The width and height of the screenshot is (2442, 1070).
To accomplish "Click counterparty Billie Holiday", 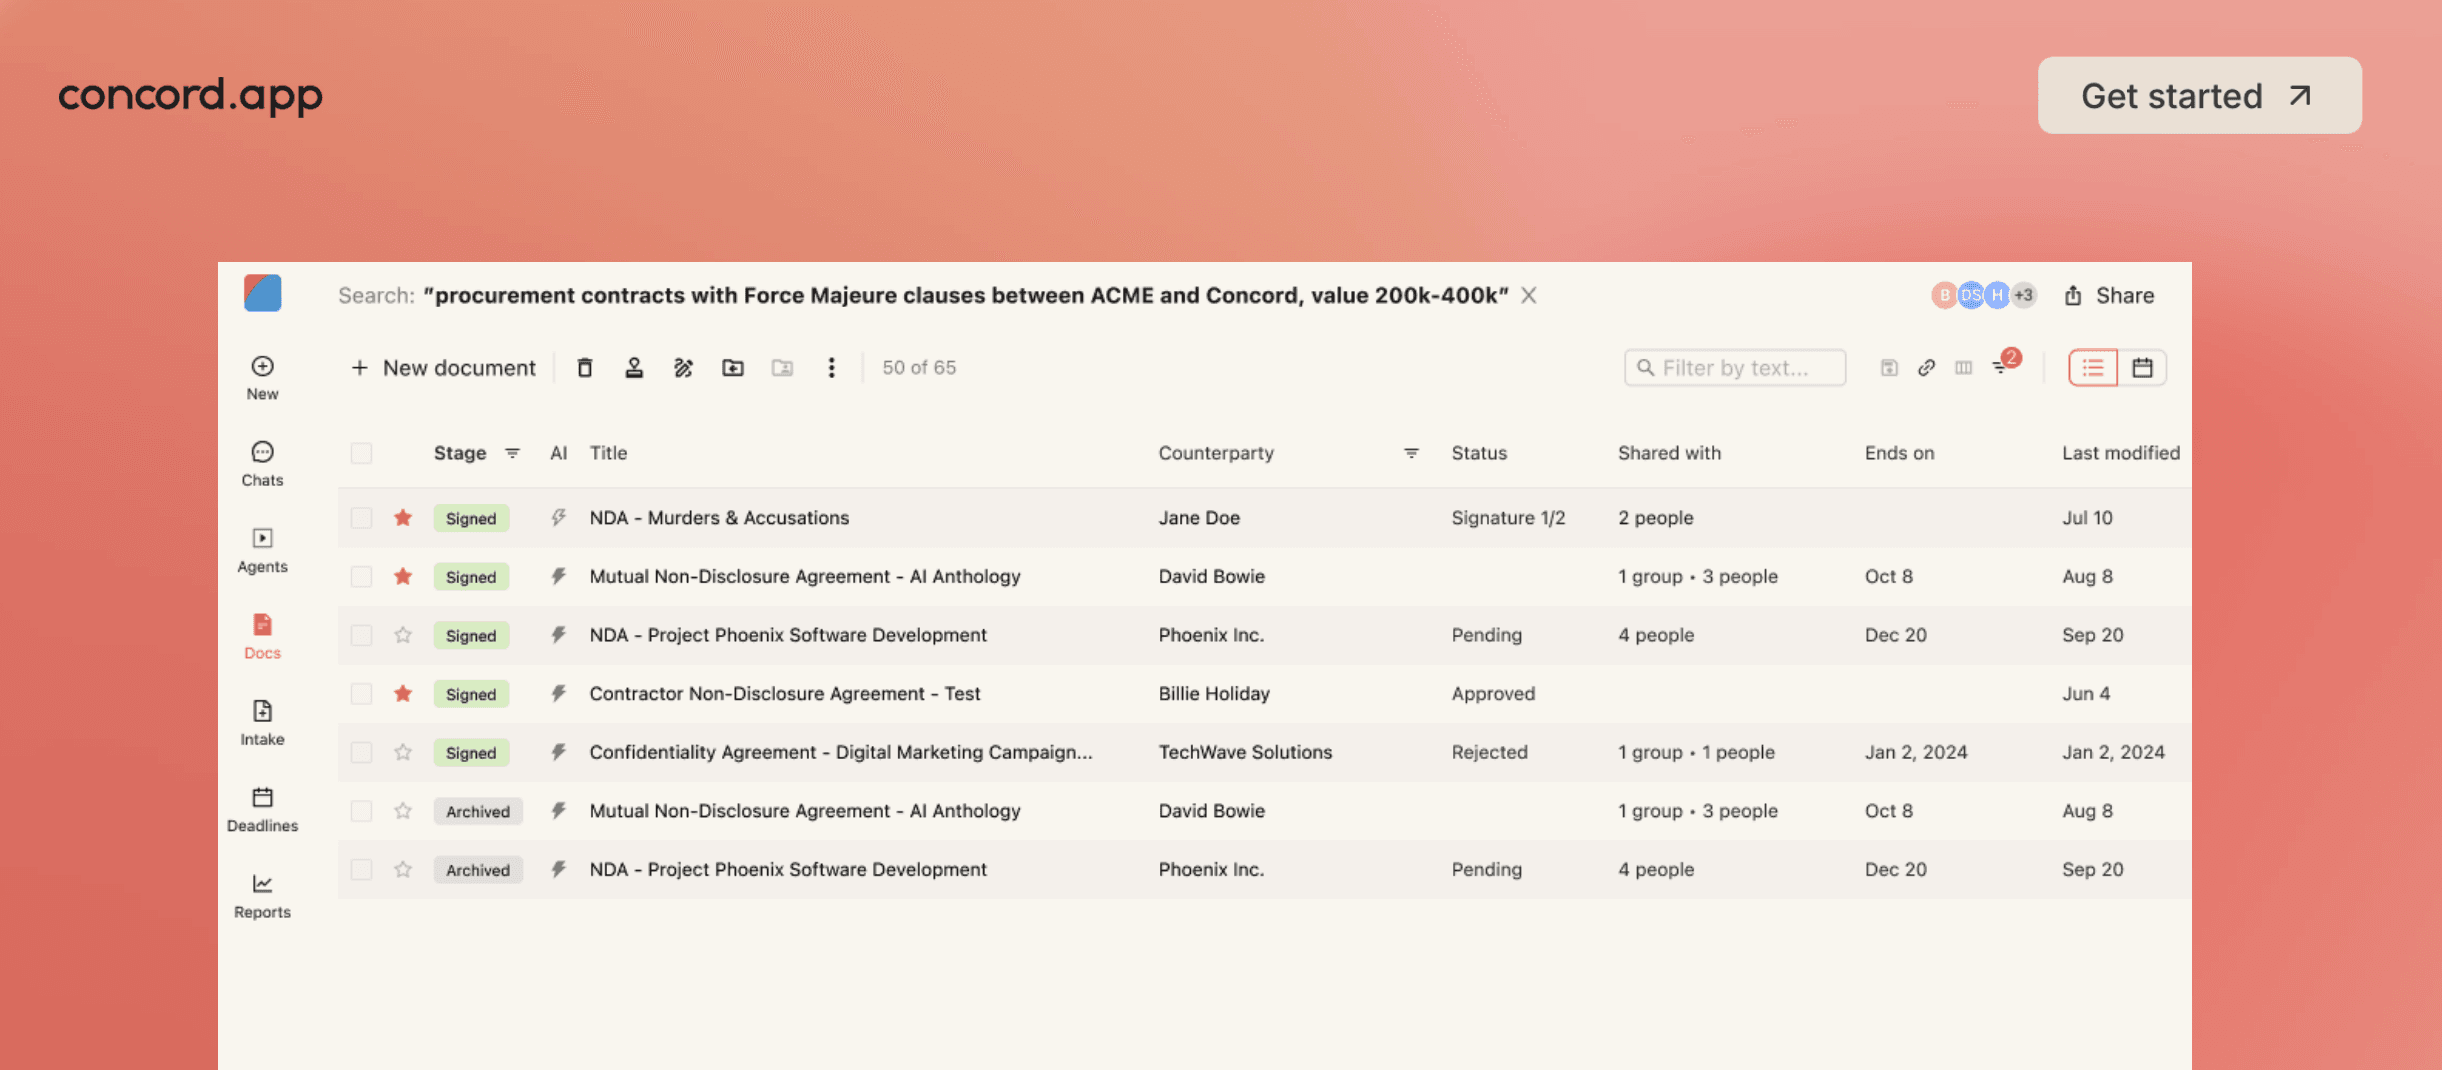I will point(1214,694).
